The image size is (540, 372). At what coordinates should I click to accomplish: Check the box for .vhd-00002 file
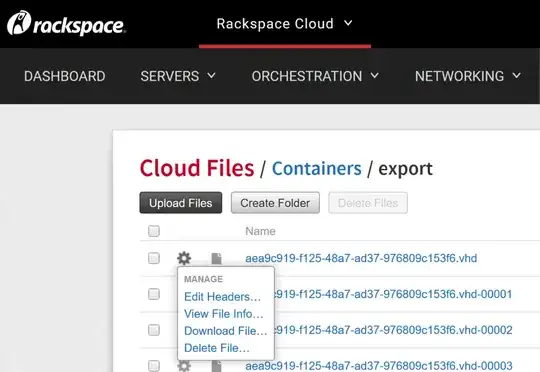click(x=154, y=330)
